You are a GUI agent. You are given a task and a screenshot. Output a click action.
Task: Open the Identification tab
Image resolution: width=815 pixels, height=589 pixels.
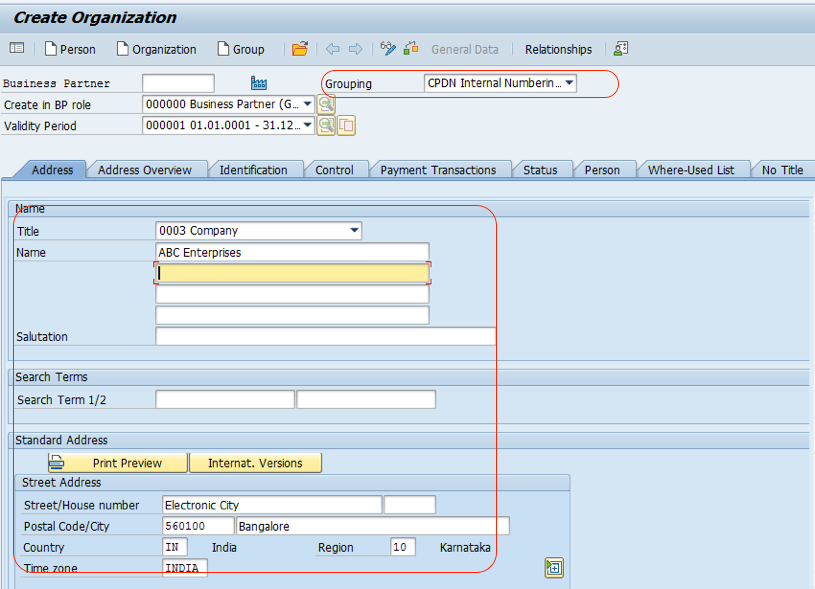pyautogui.click(x=256, y=169)
